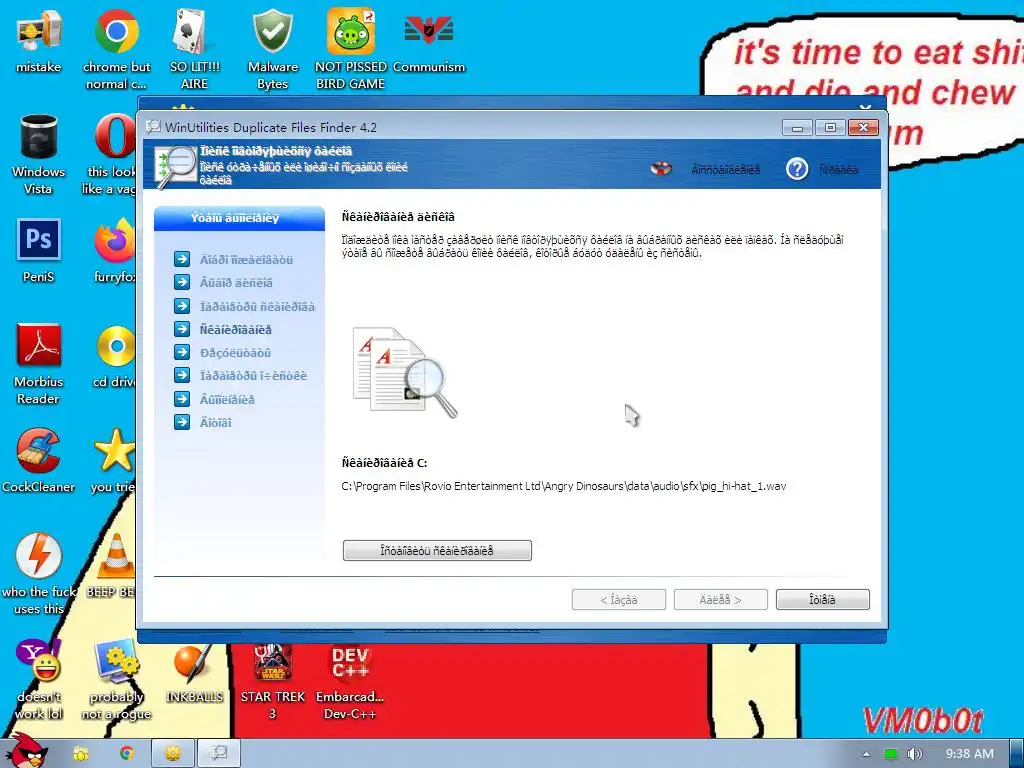The image size is (1024, 768).
Task: Launch Malware Bytes from desktop
Action: coord(272,49)
